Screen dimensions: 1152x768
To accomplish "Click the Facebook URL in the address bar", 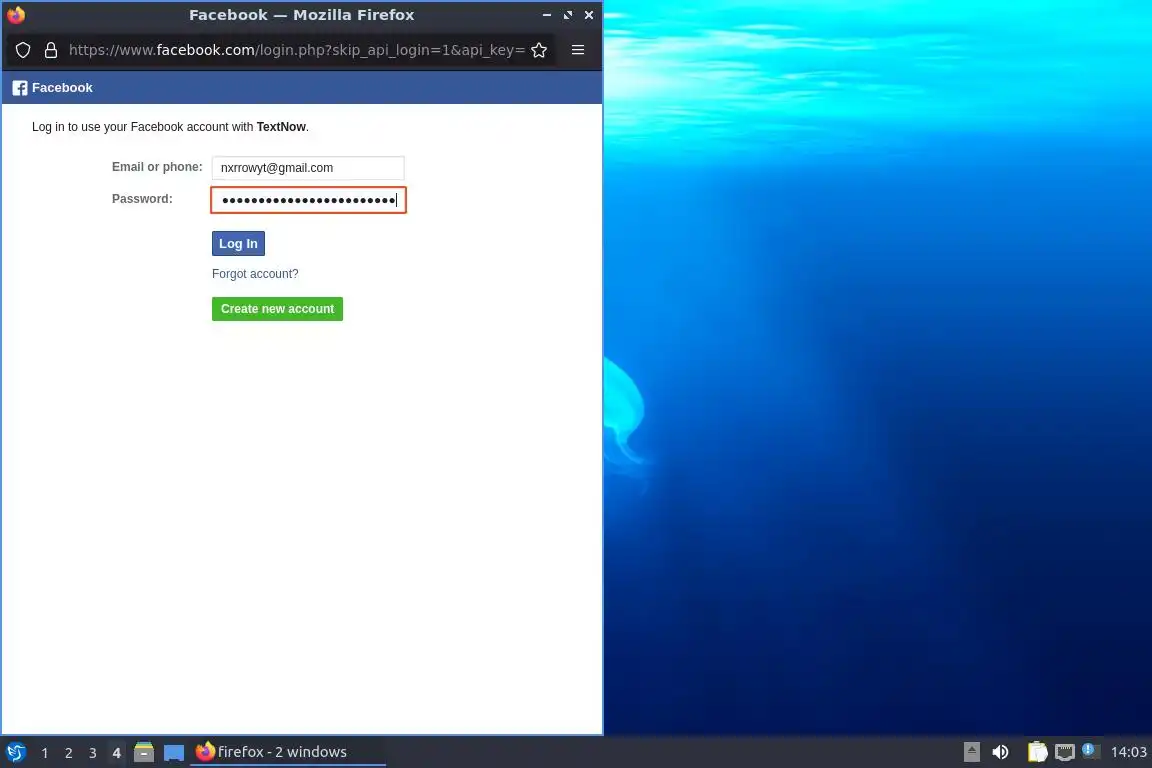I will click(x=297, y=50).
